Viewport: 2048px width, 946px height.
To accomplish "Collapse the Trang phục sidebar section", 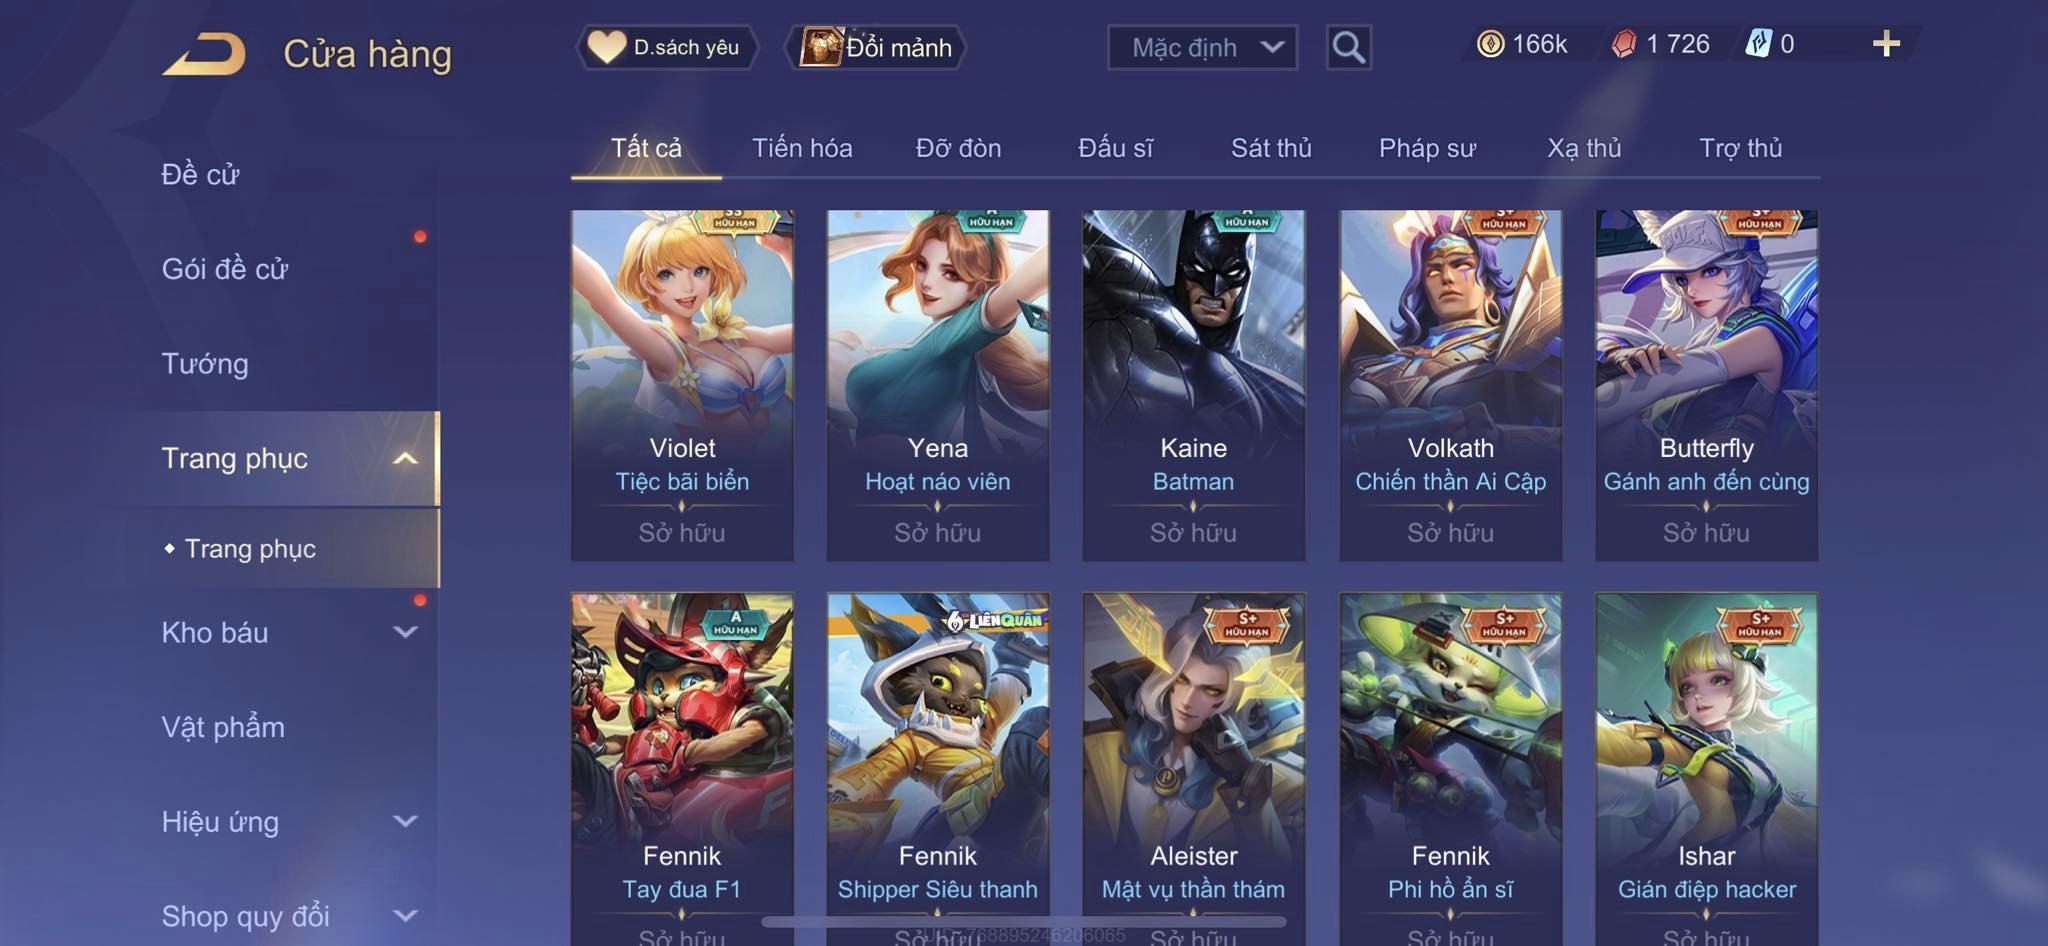I will tap(405, 458).
